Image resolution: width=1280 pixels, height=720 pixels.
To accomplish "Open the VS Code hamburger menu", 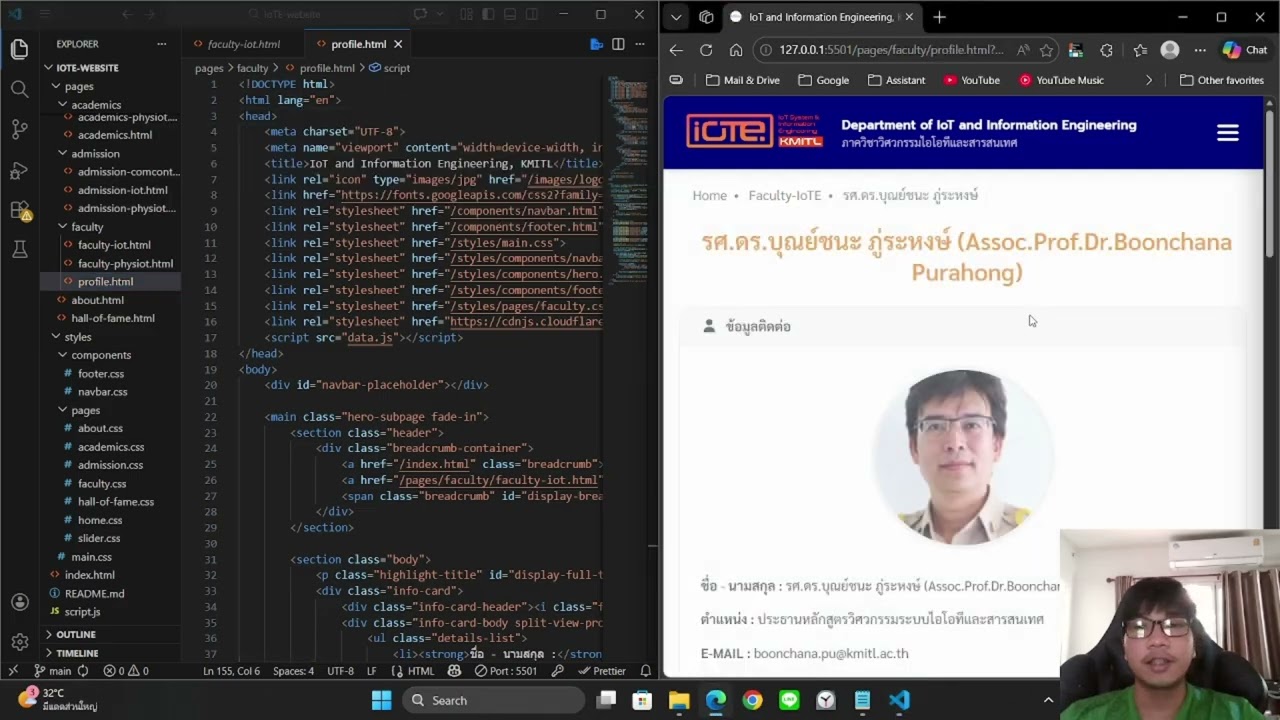I will pos(46,15).
